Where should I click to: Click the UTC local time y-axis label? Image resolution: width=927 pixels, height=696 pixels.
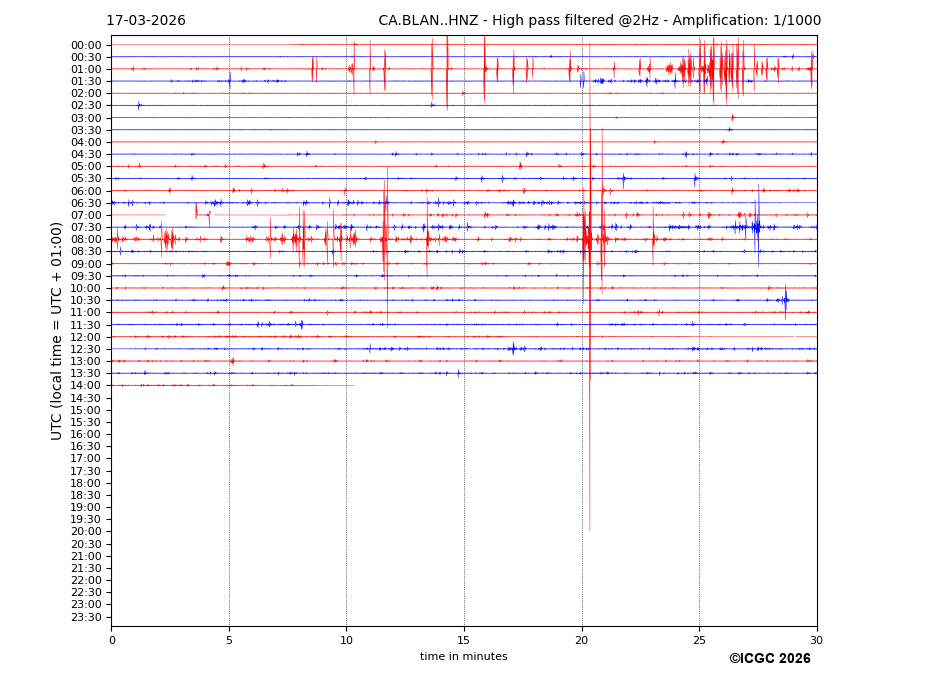click(57, 330)
